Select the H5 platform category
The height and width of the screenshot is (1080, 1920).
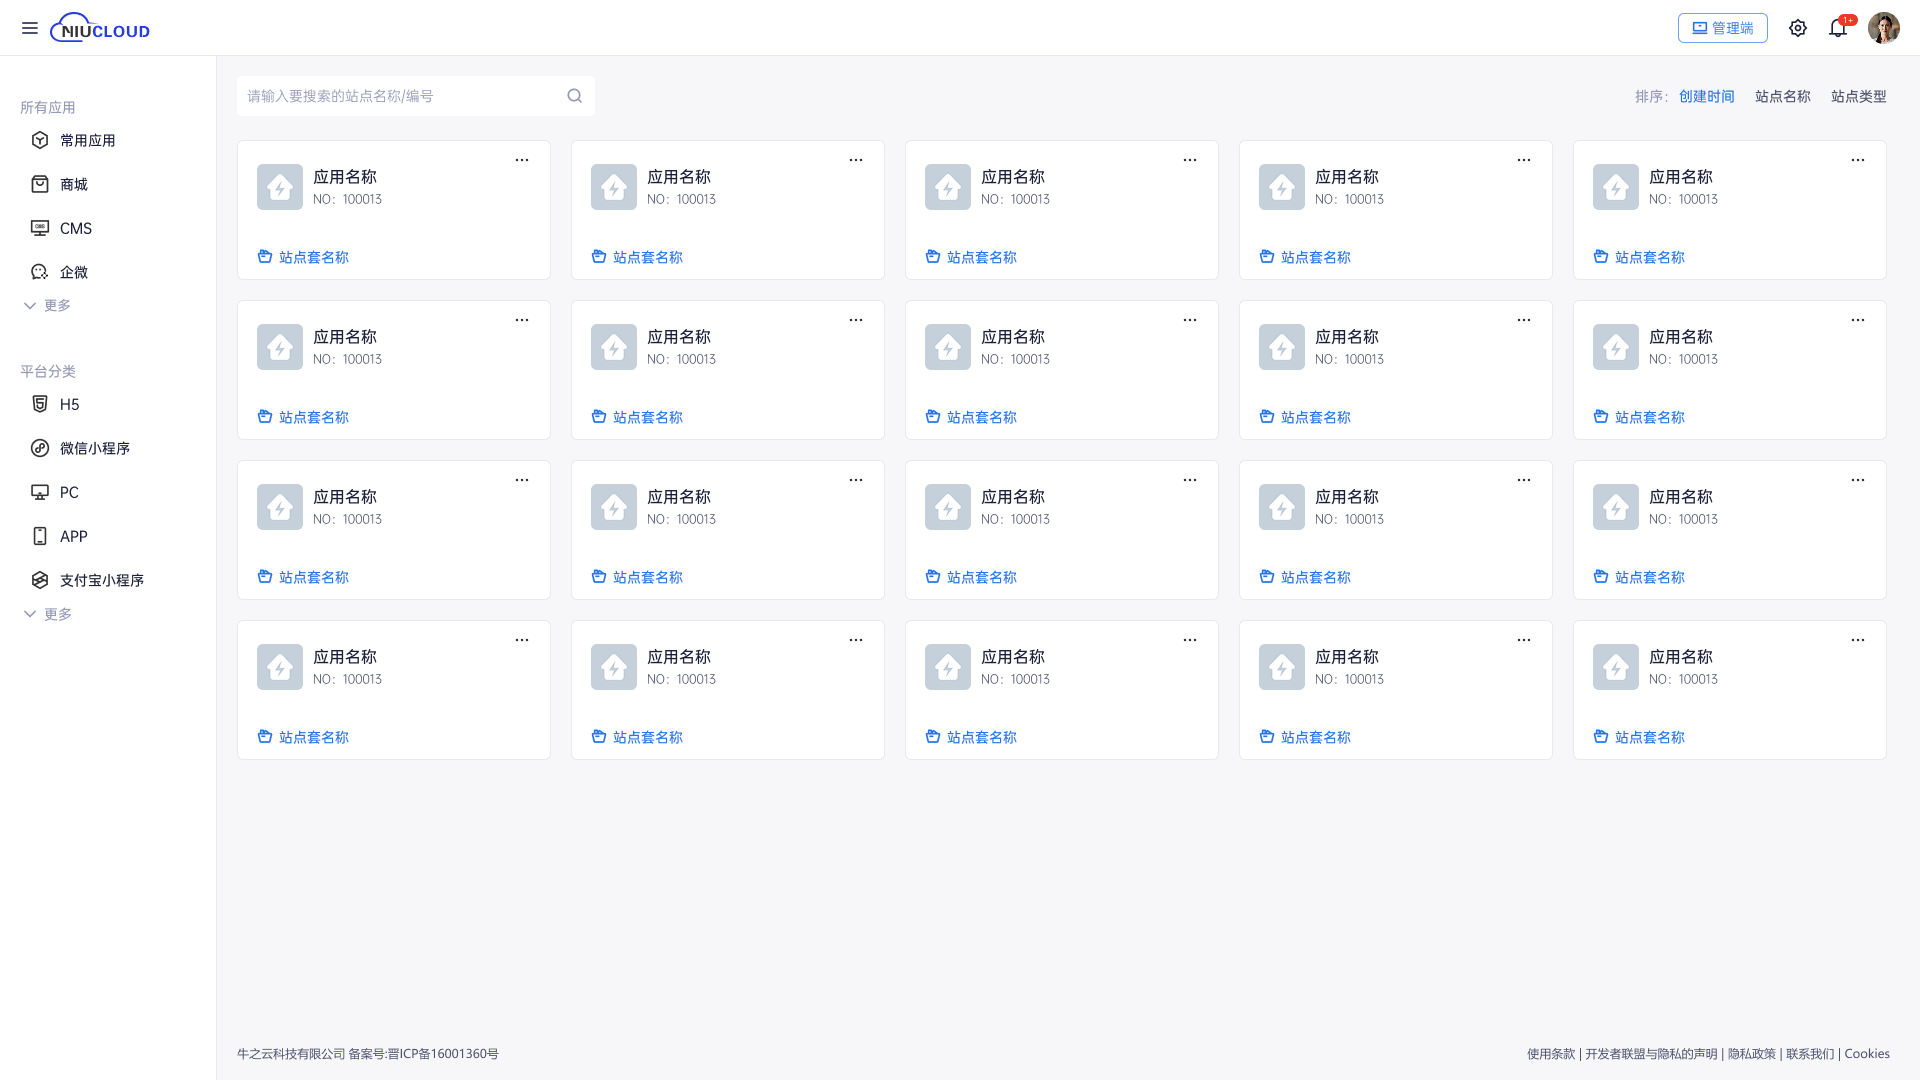(69, 404)
